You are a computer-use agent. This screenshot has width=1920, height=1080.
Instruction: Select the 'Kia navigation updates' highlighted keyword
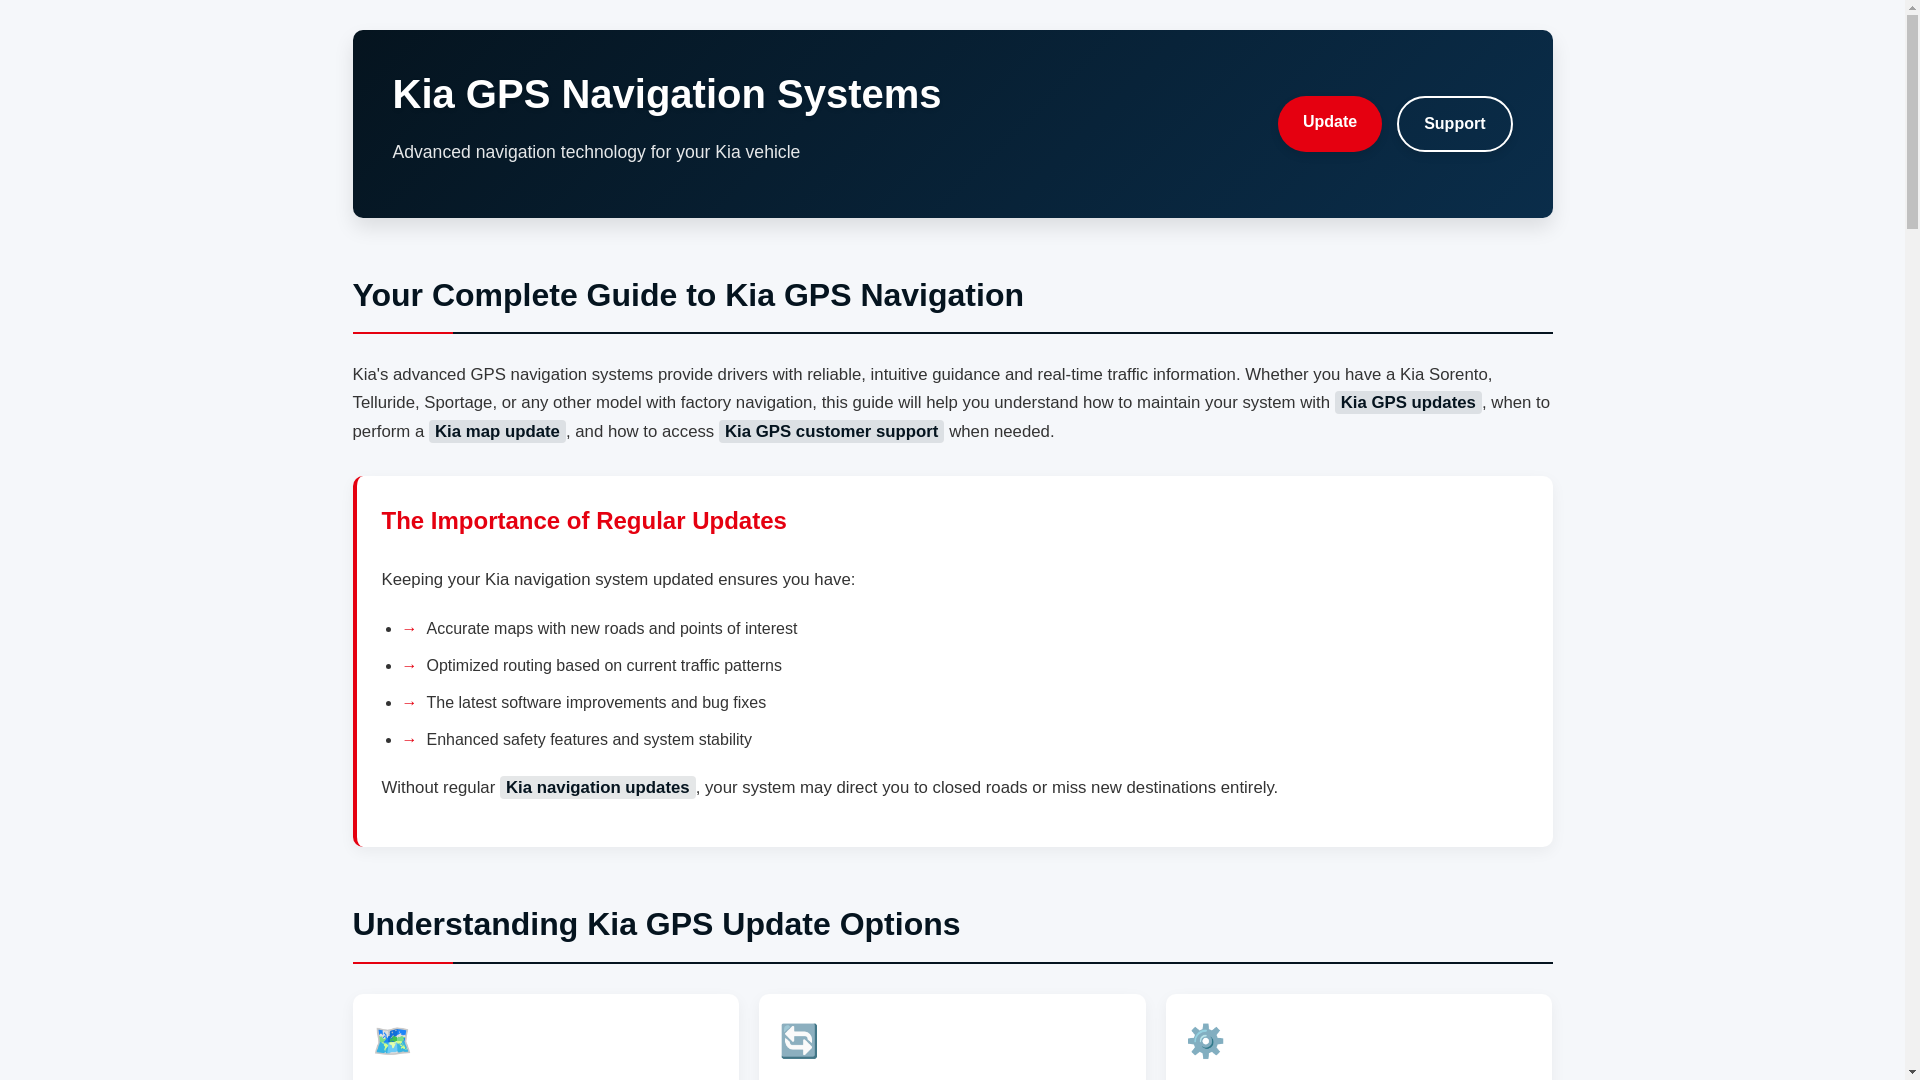[597, 787]
